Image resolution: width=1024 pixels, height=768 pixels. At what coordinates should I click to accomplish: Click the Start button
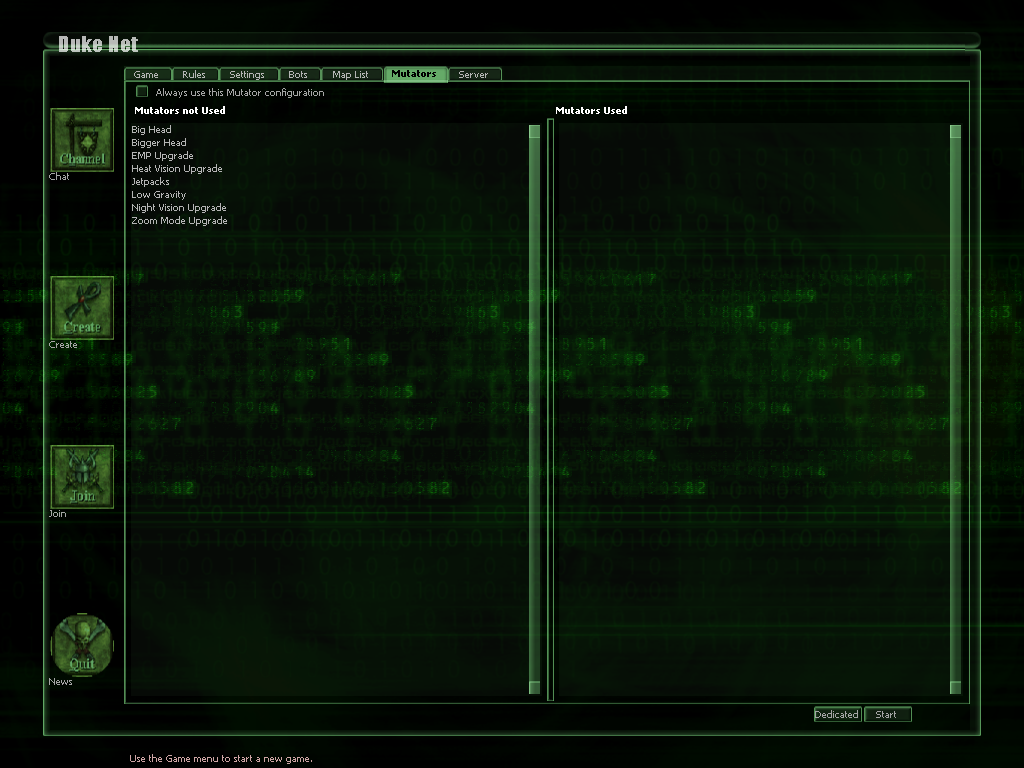coord(887,714)
